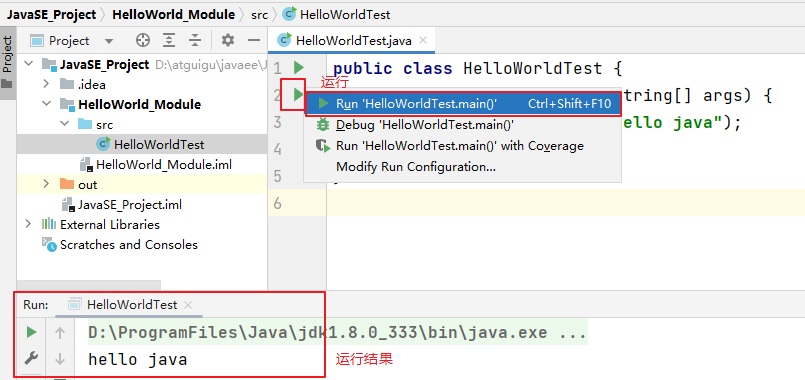Rerun program with green play in Run panel
The height and width of the screenshot is (380, 805).
(x=32, y=332)
